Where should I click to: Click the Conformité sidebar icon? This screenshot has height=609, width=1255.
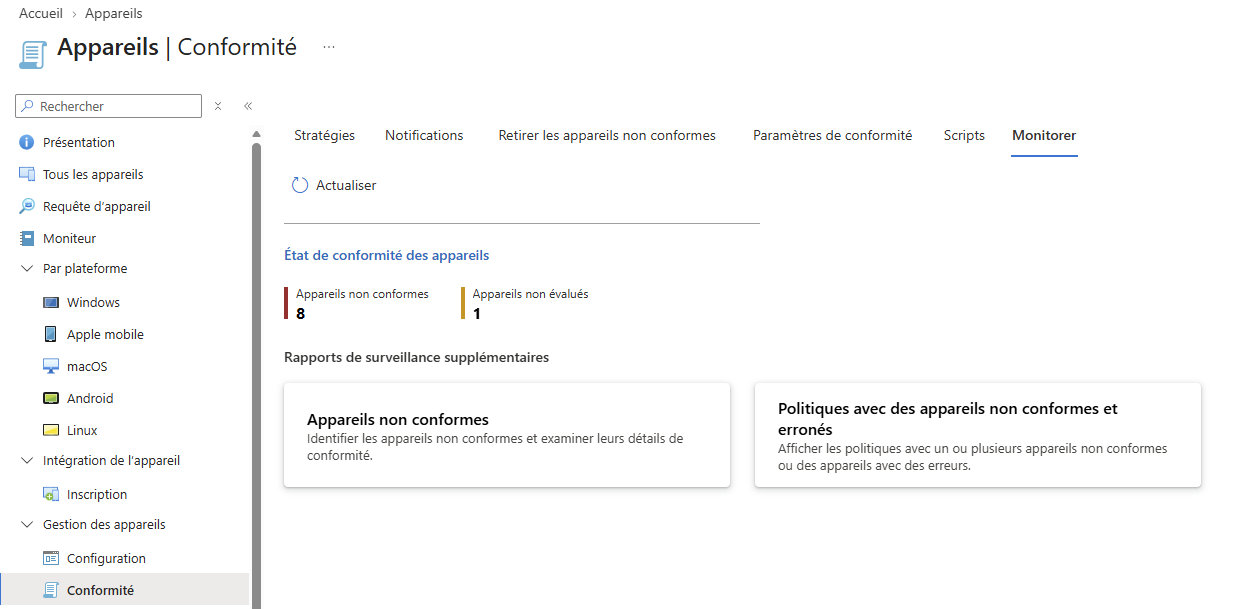click(x=51, y=590)
